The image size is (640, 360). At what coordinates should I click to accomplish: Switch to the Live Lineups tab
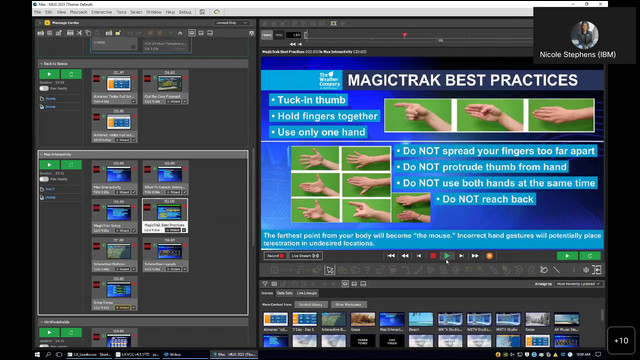[x=307, y=293]
